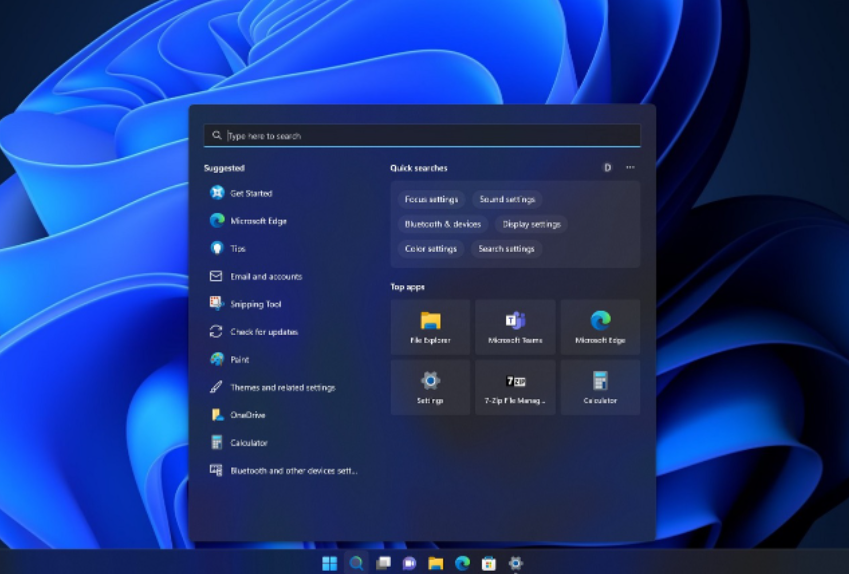Launch Microsoft Teams from Top apps

tap(515, 327)
